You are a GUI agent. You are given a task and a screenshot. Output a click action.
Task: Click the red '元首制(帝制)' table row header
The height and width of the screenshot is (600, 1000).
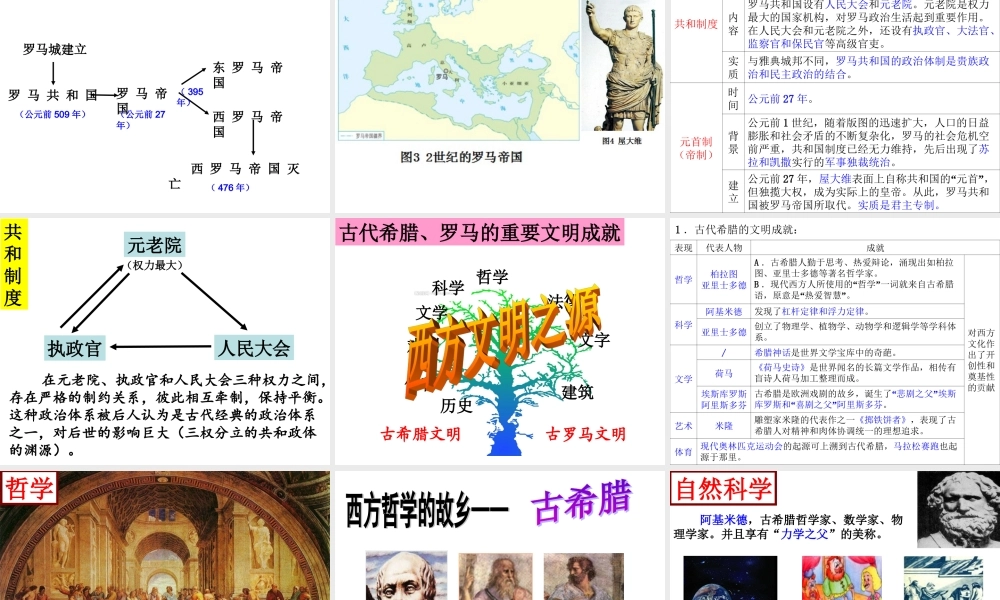[x=696, y=148]
